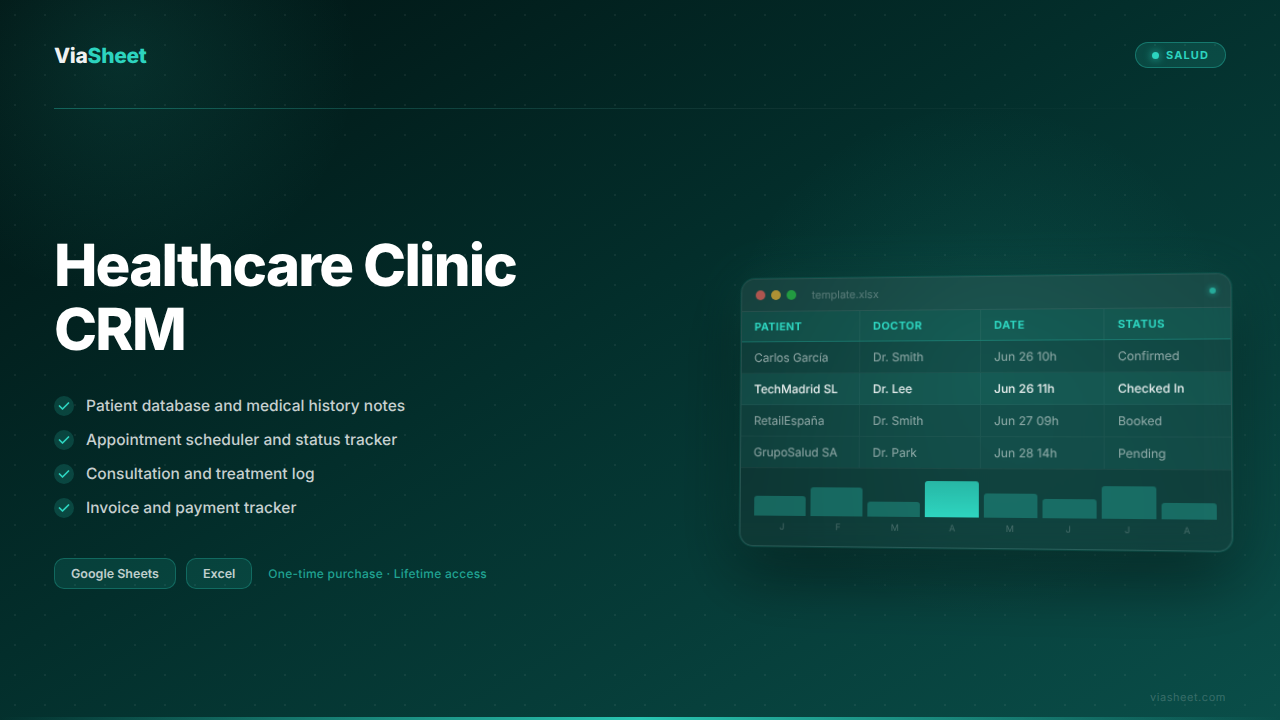Click the ViaSheet logo
This screenshot has height=720, width=1280.
point(100,56)
